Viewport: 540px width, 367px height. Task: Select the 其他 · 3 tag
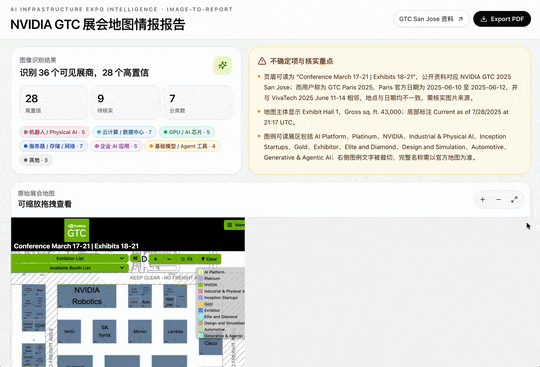(x=36, y=160)
